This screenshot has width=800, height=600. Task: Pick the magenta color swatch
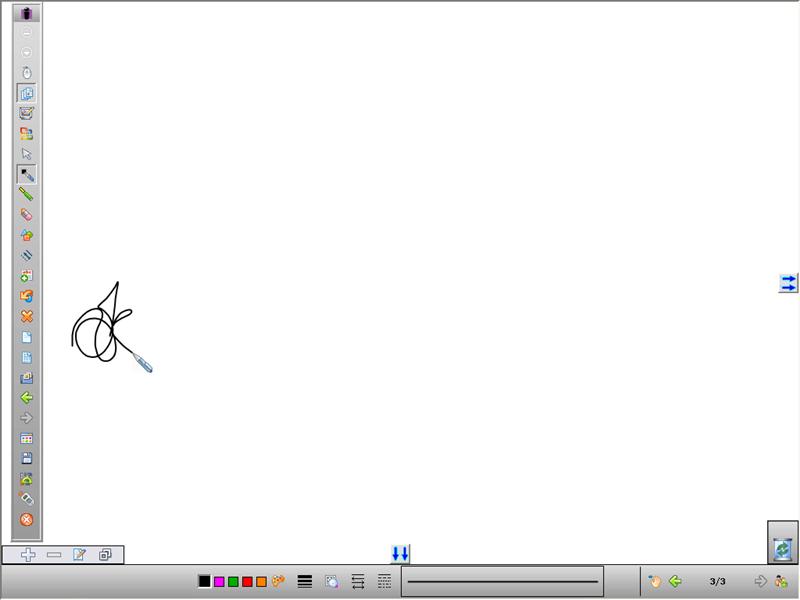coord(219,582)
